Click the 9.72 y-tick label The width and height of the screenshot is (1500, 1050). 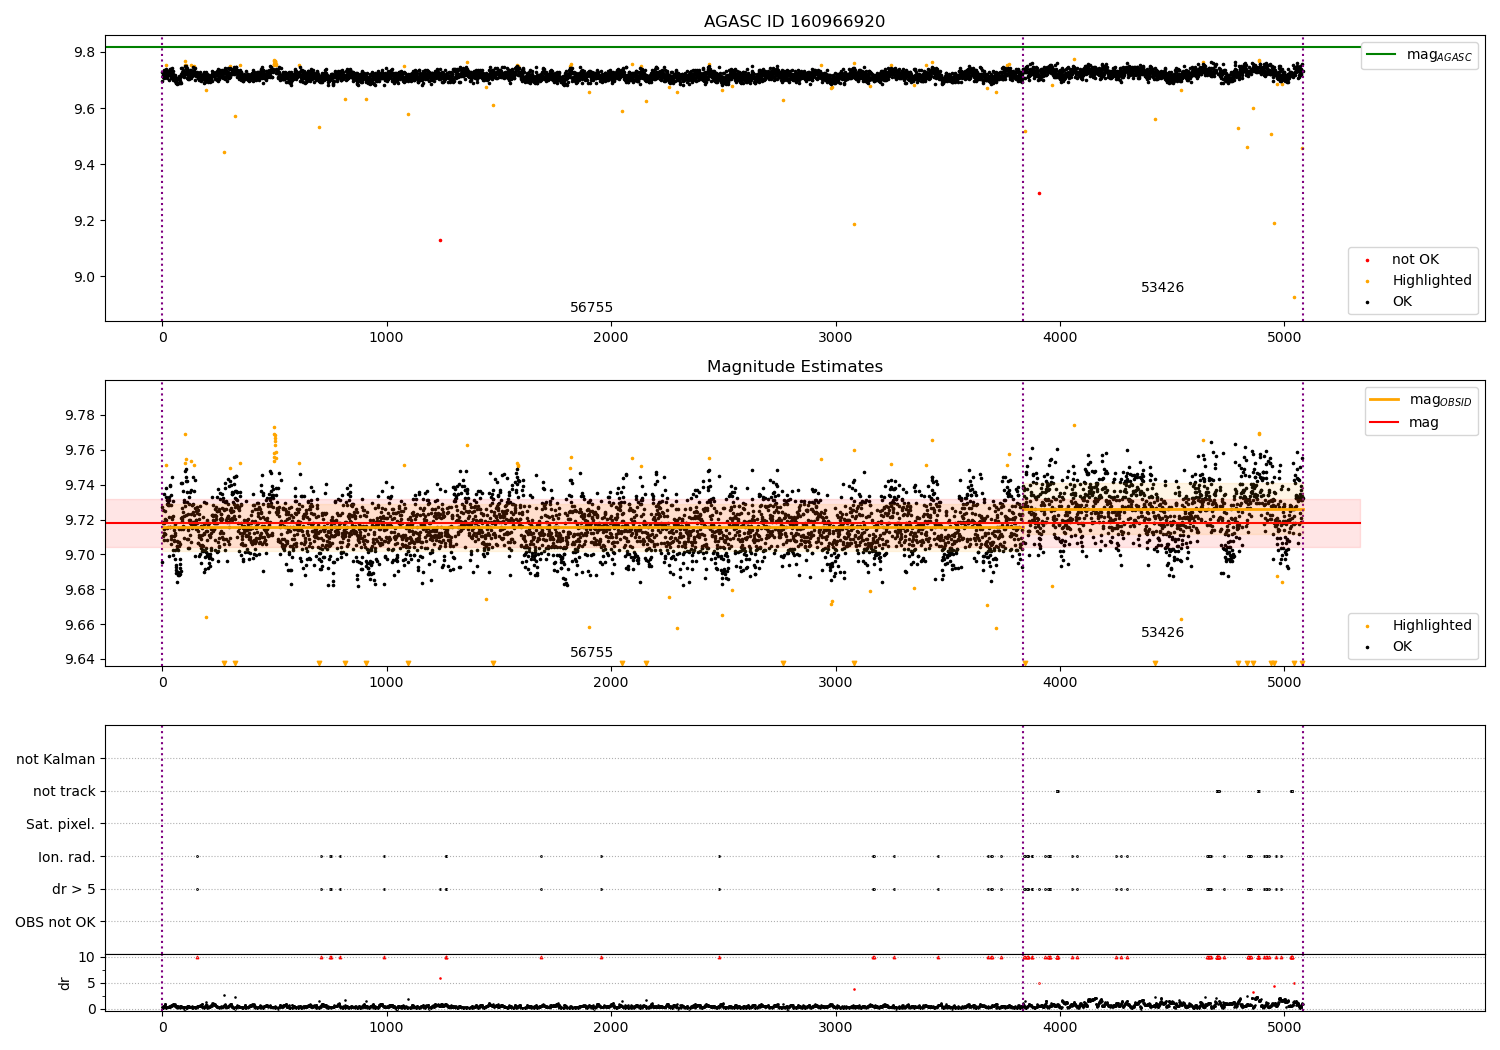coord(81,520)
